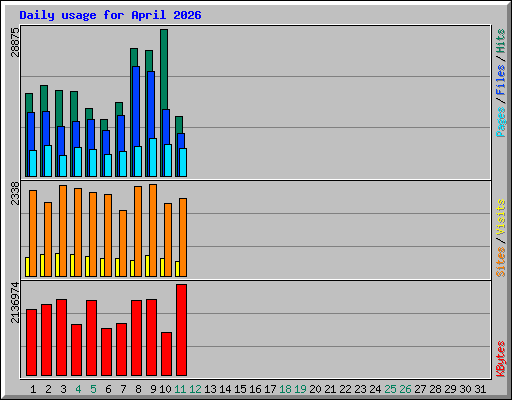Click the "Daily usage for April 2026" title
The height and width of the screenshot is (400, 512).
point(110,15)
